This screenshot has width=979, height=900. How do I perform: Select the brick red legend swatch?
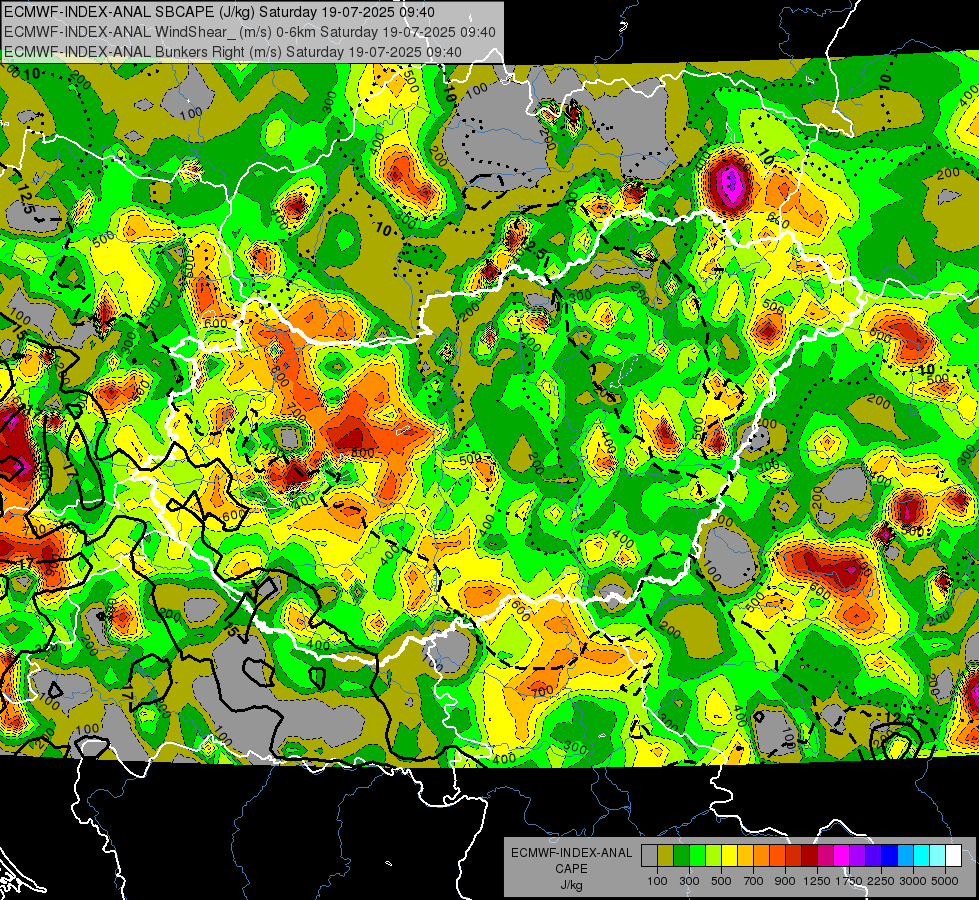(794, 855)
